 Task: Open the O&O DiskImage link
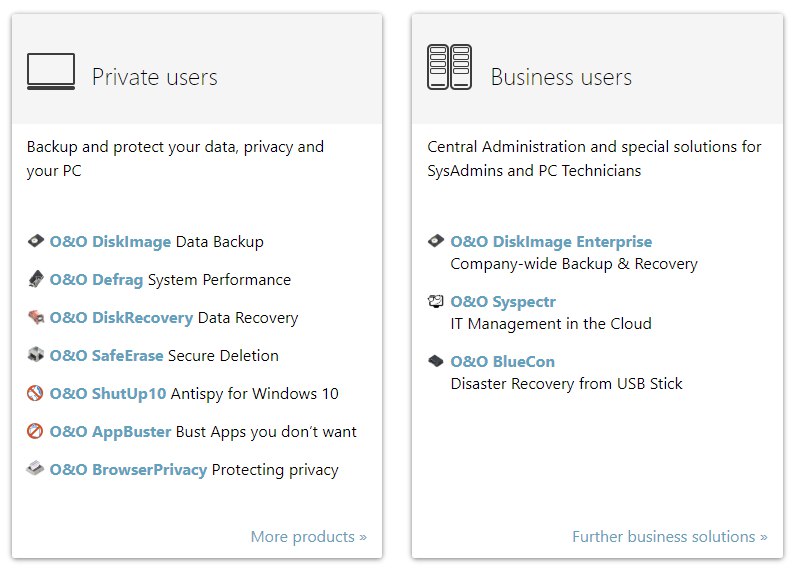(110, 242)
